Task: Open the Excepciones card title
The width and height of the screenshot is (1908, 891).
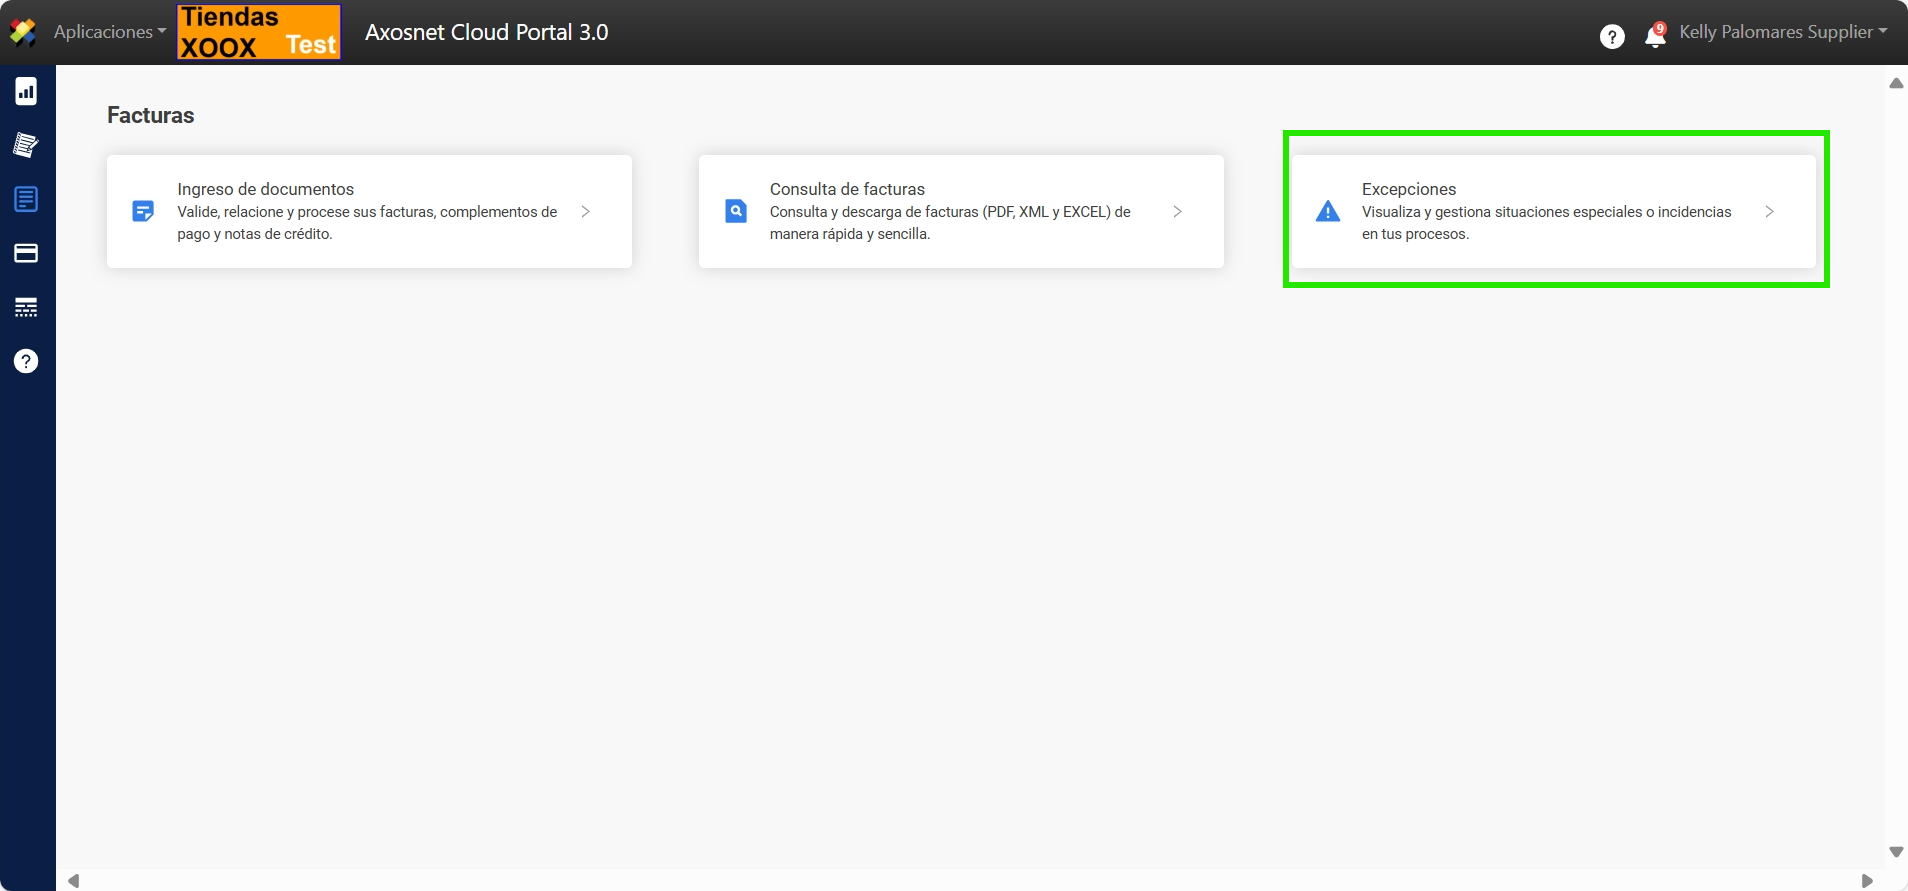Action: [x=1408, y=189]
